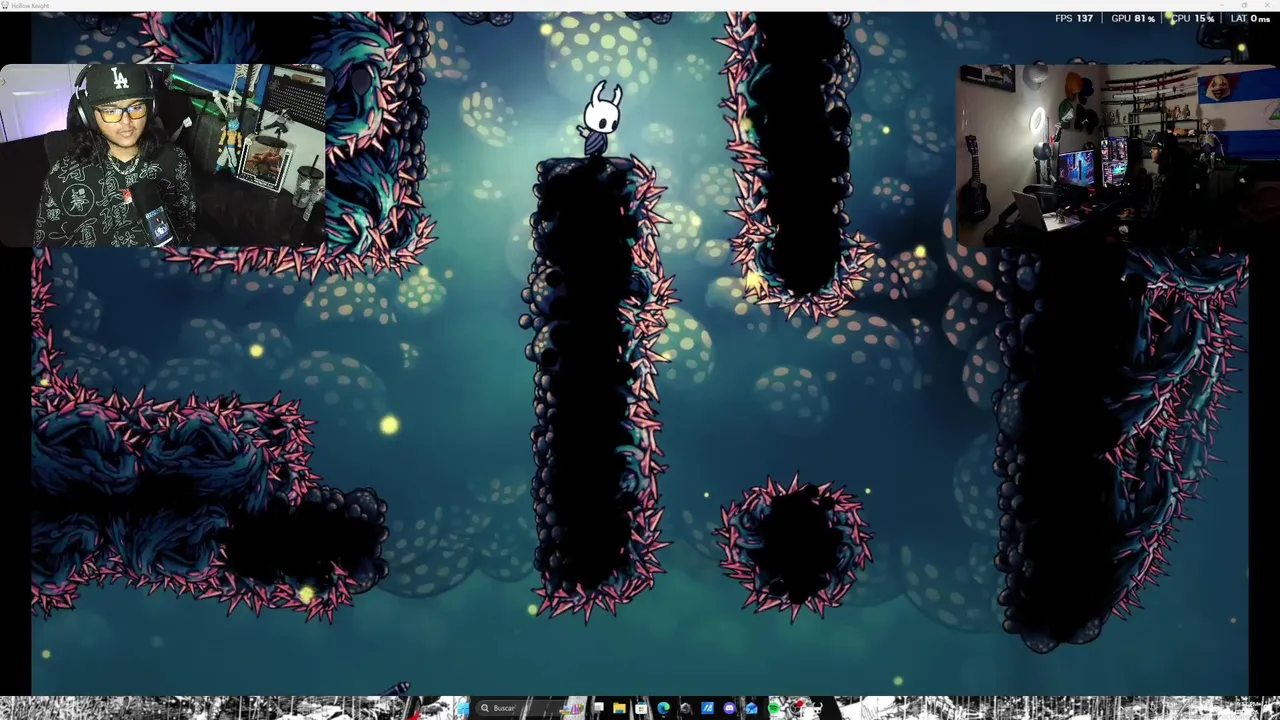Select the Hollow Knight taskbar icon
Image resolution: width=1280 pixels, height=720 pixels.
coord(817,708)
